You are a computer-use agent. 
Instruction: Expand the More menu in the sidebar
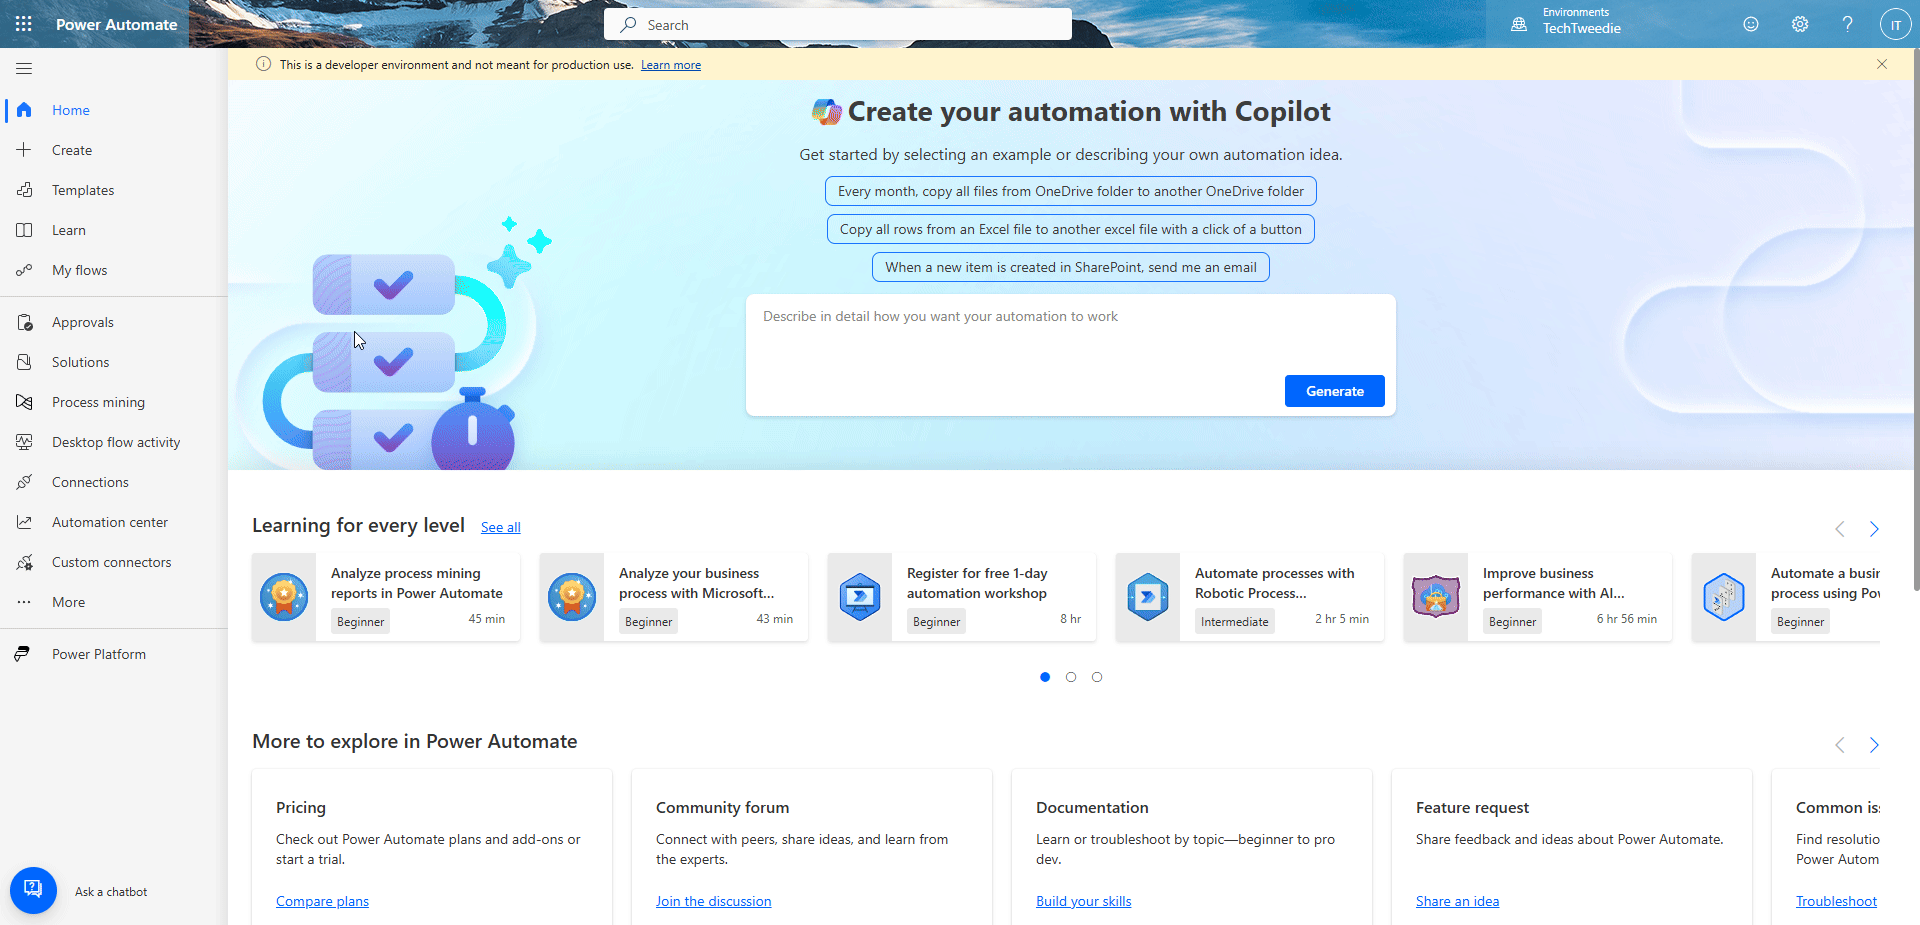[x=67, y=601]
